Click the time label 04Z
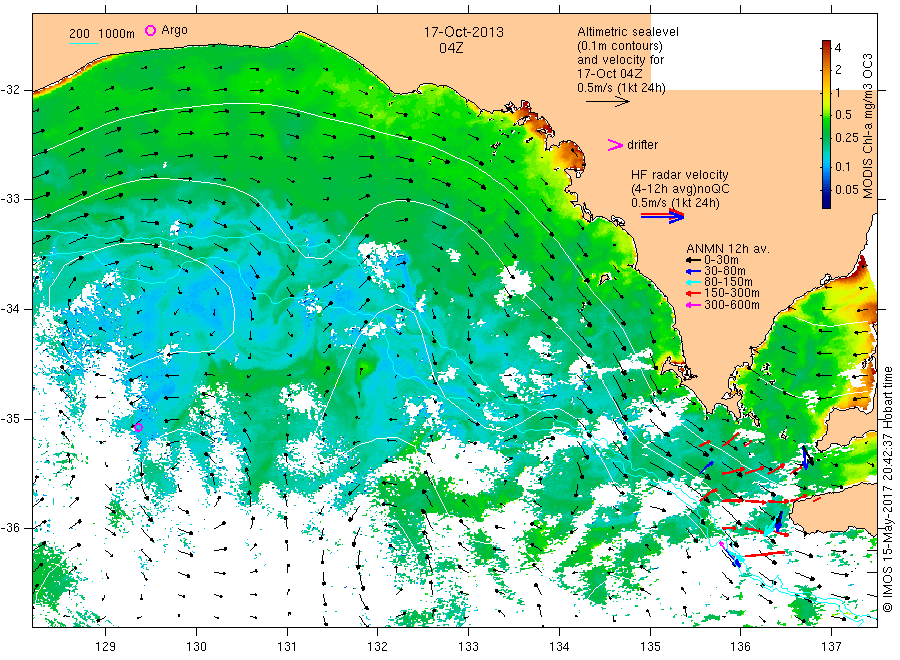This screenshot has width=900, height=660. pyautogui.click(x=451, y=48)
